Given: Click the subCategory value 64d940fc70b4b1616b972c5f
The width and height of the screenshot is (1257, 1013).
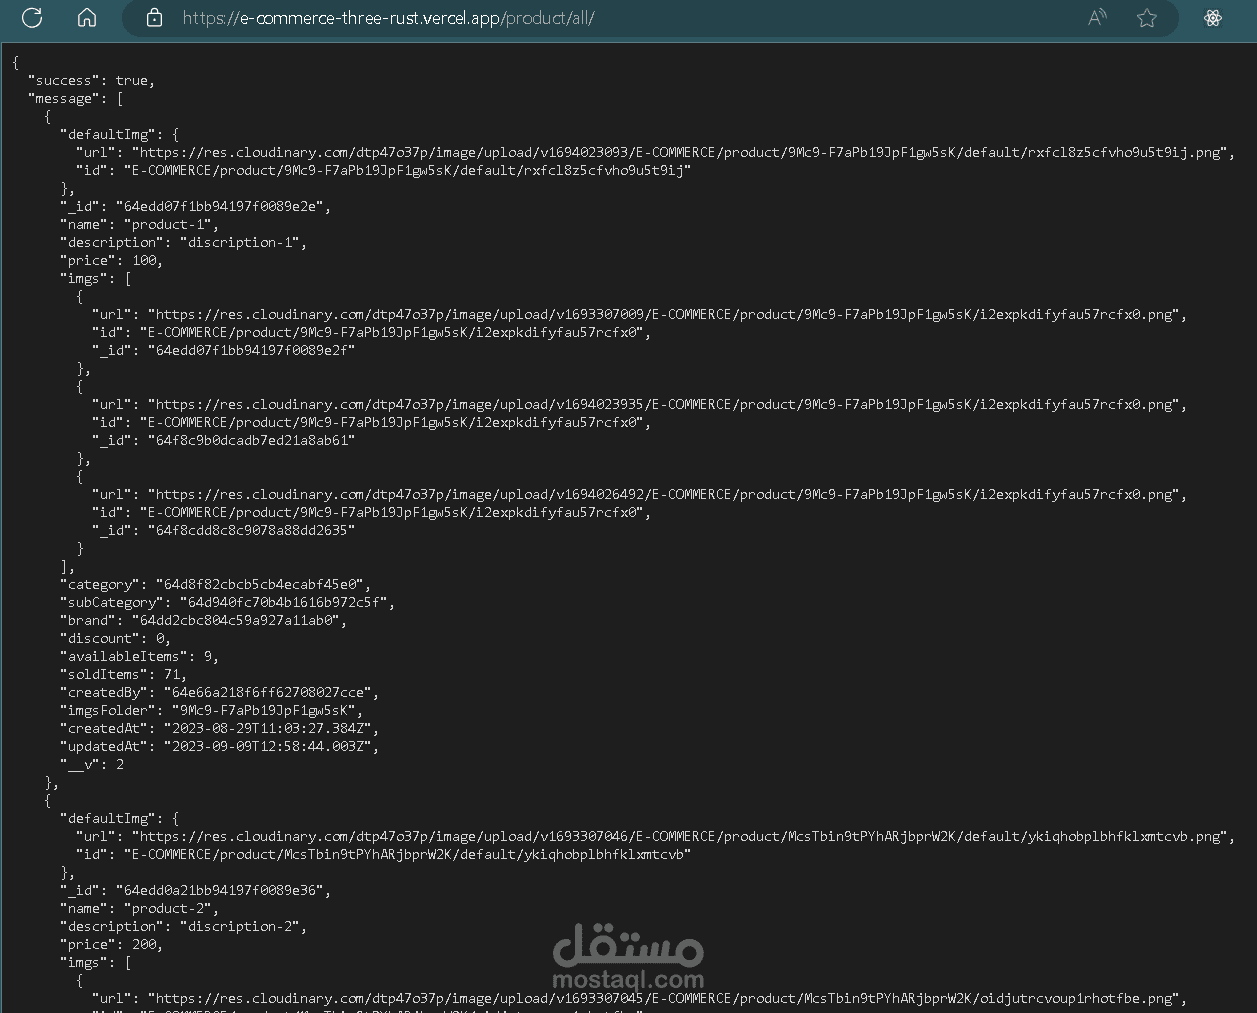Looking at the screenshot, I should pos(284,602).
